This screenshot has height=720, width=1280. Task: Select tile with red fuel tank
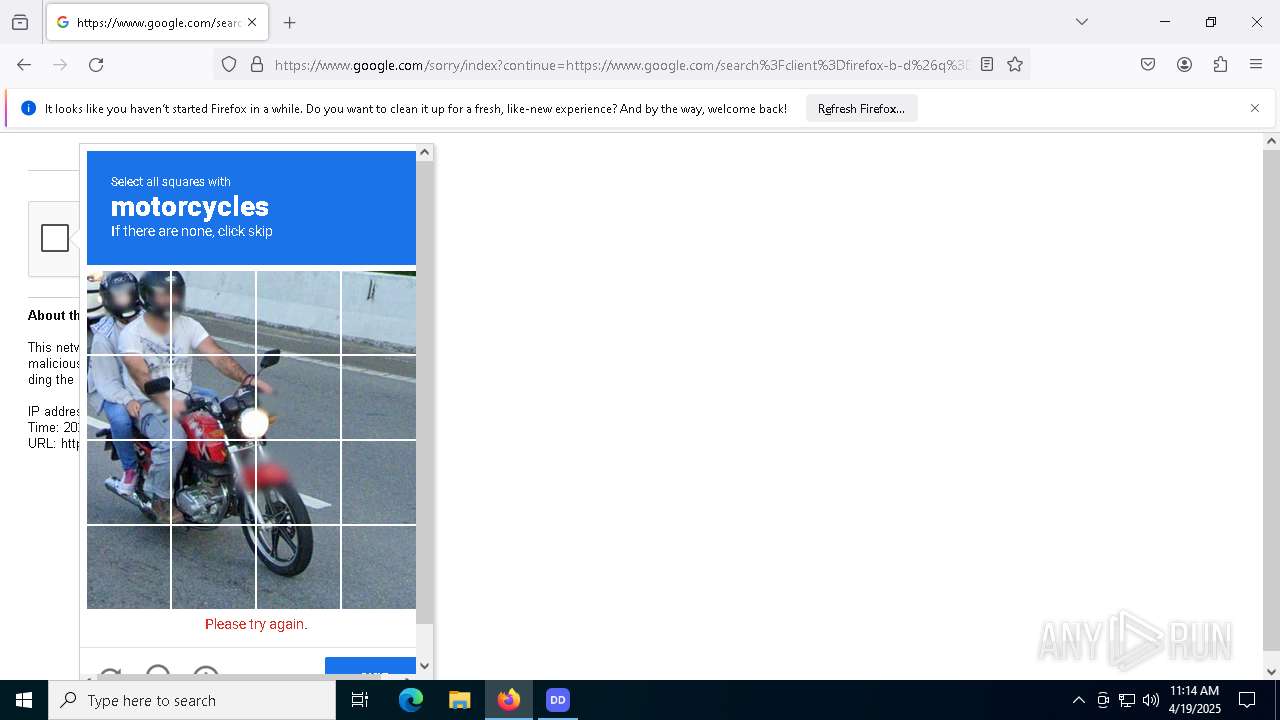pyautogui.click(x=213, y=397)
